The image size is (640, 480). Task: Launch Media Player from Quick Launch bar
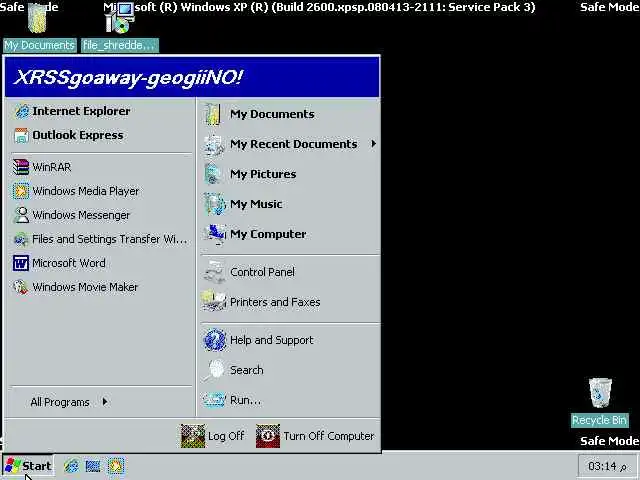coord(116,466)
